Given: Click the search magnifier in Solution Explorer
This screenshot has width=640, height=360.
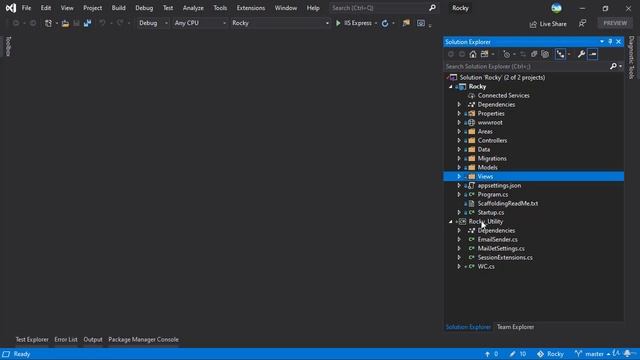Looking at the screenshot, I should [613, 66].
